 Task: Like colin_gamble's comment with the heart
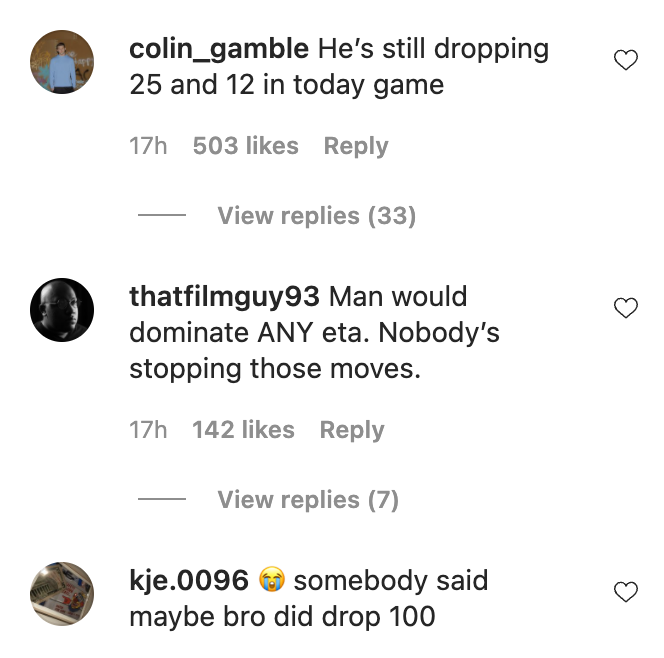tap(625, 61)
